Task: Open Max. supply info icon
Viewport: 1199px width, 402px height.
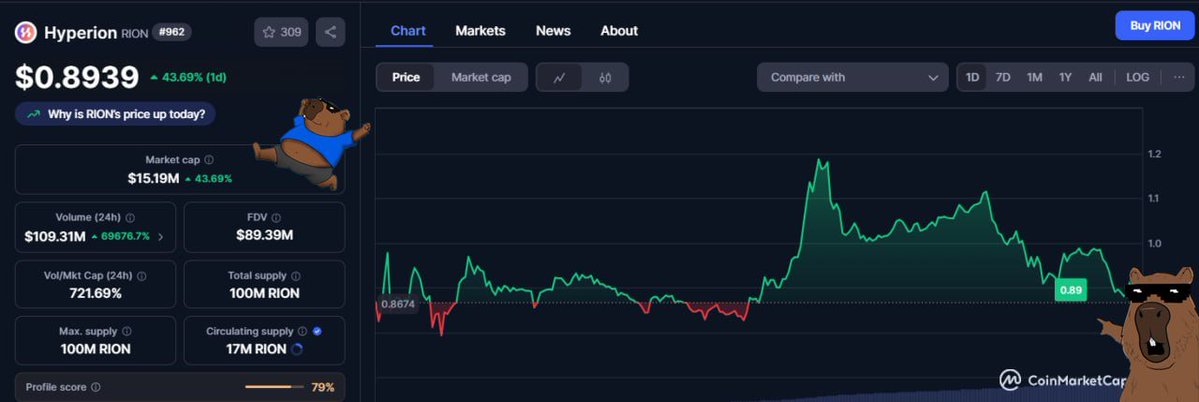Action: click(x=127, y=332)
